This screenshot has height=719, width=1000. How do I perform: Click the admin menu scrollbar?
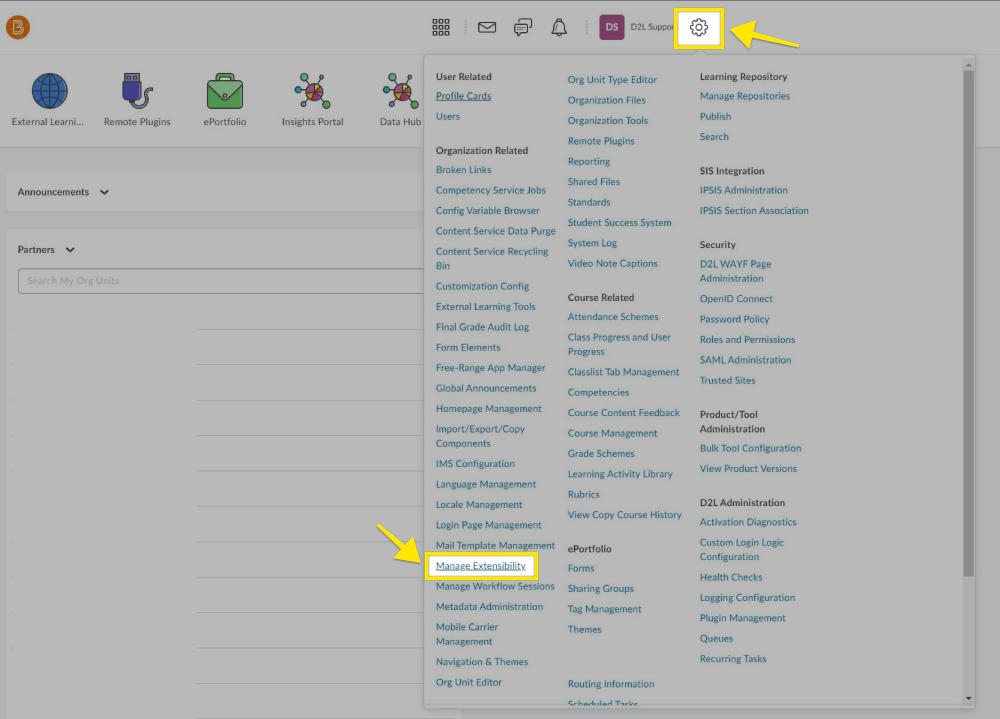(968, 350)
